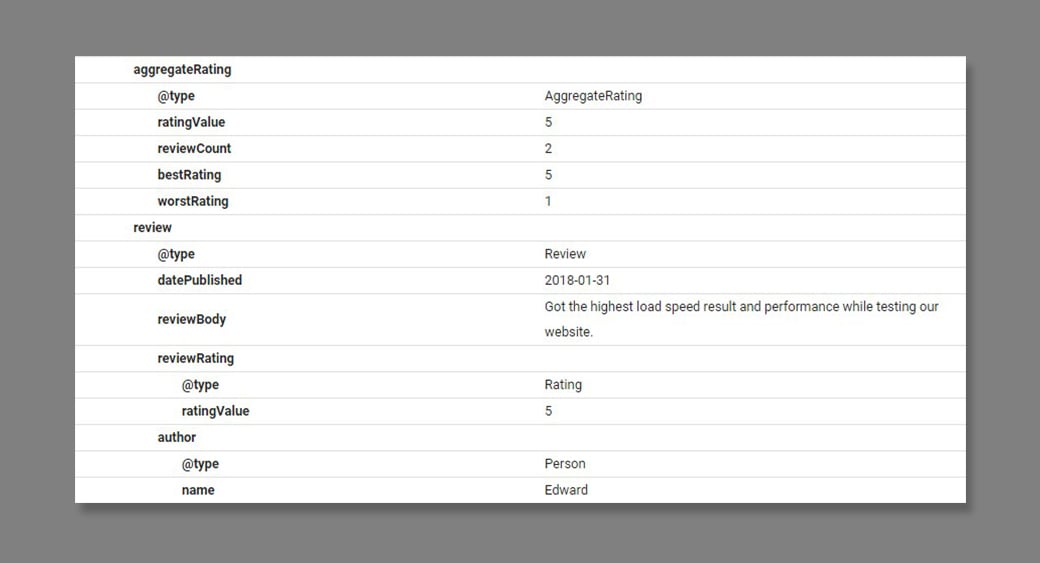
Task: Click the review section header
Action: [152, 227]
